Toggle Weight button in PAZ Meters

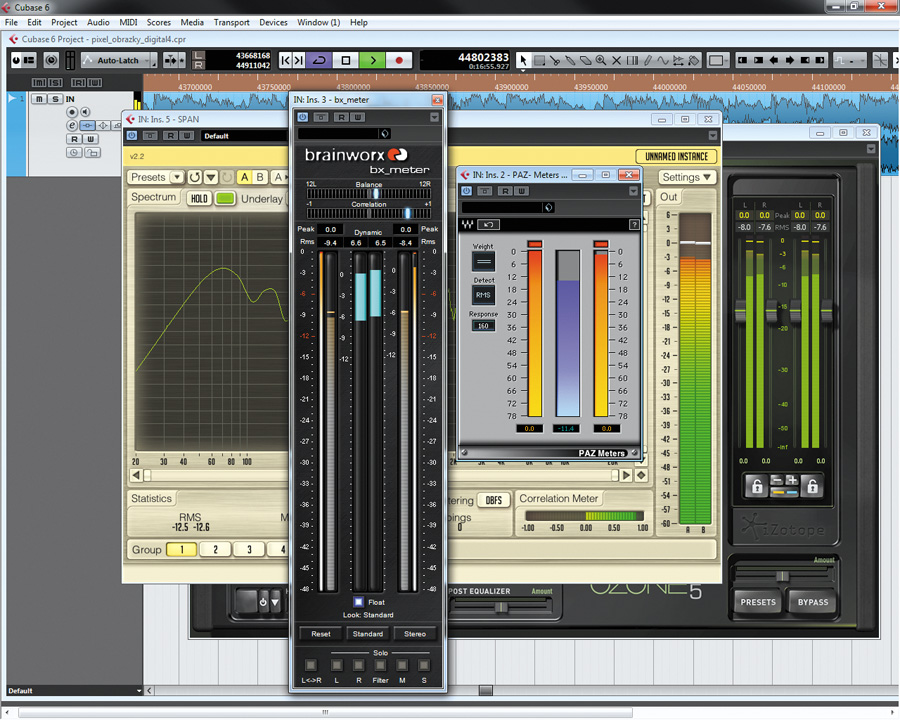click(483, 262)
